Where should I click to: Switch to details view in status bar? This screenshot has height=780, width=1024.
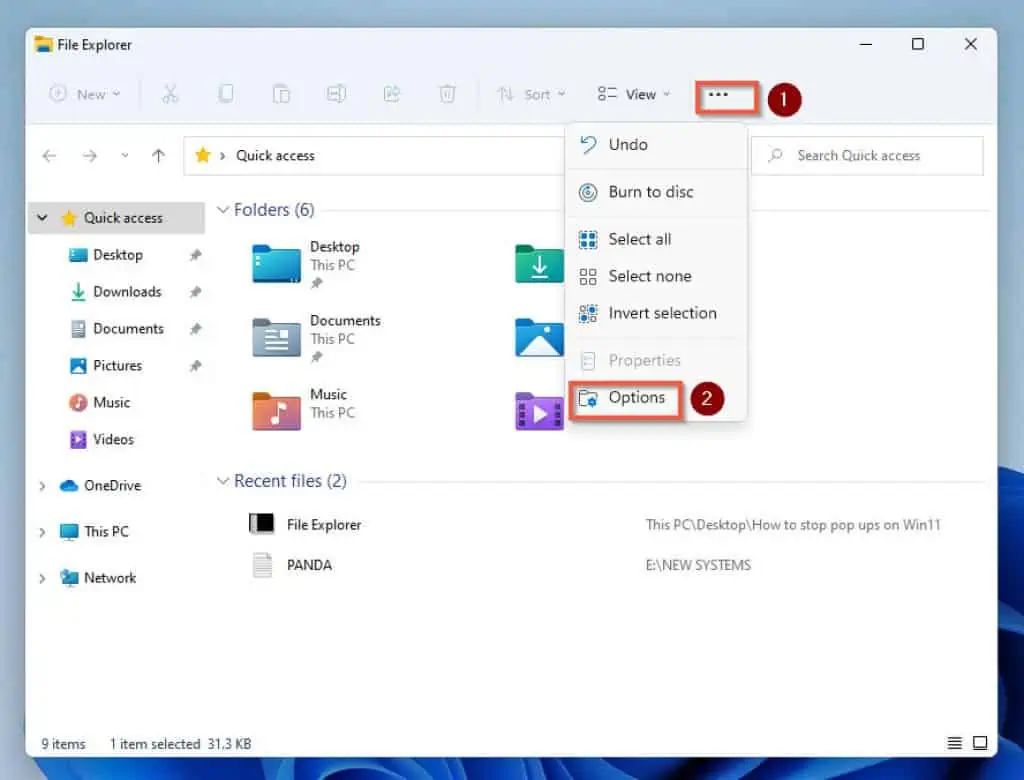coord(955,743)
